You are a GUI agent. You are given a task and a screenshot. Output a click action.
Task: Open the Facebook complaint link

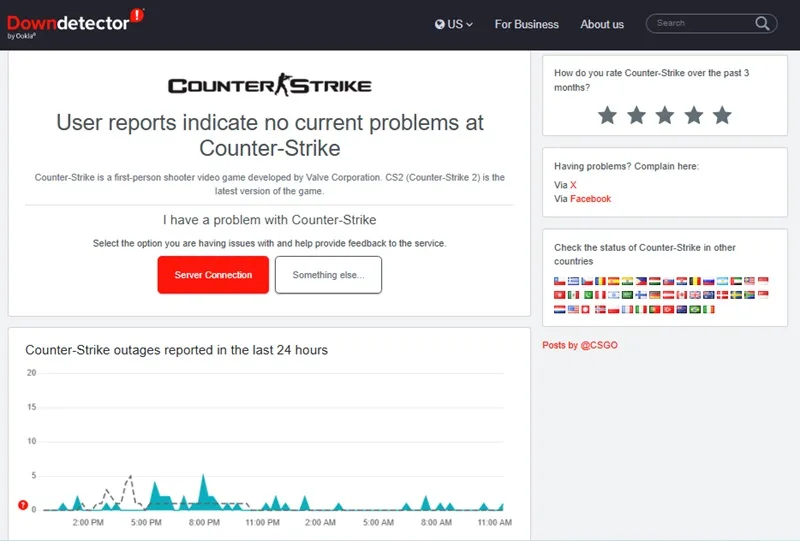pos(590,199)
